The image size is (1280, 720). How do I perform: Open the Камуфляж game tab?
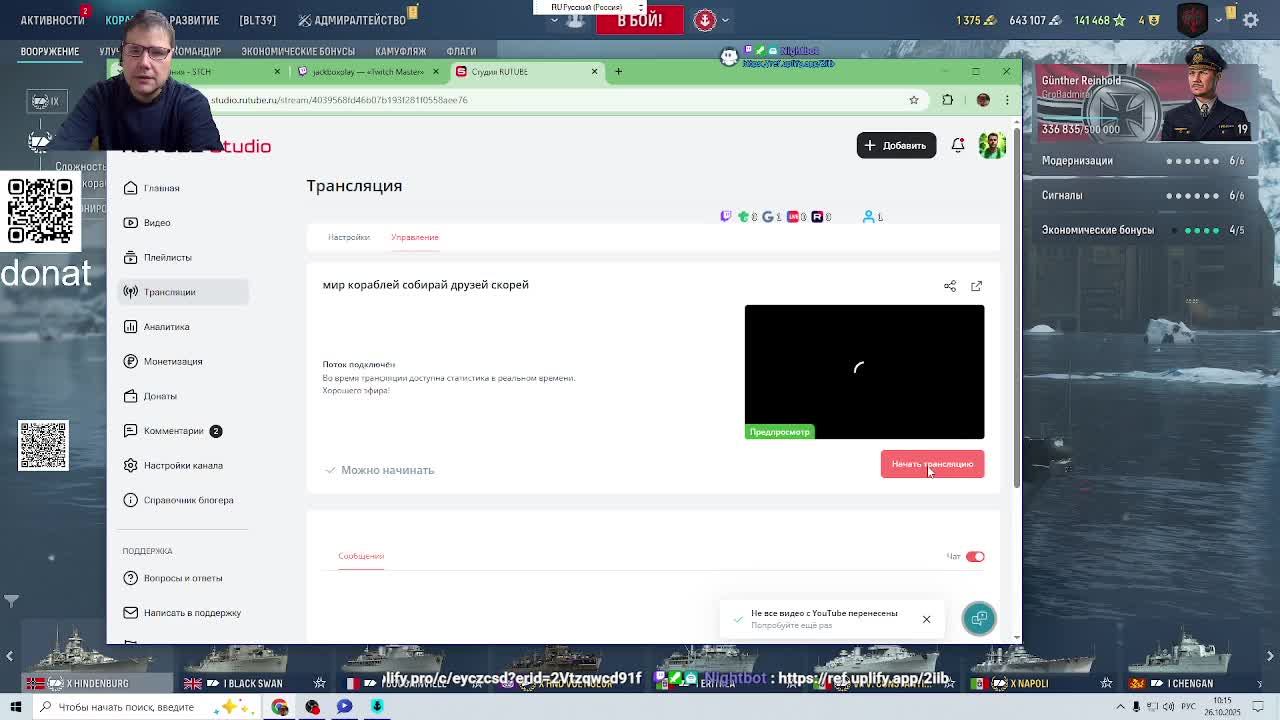(x=400, y=51)
